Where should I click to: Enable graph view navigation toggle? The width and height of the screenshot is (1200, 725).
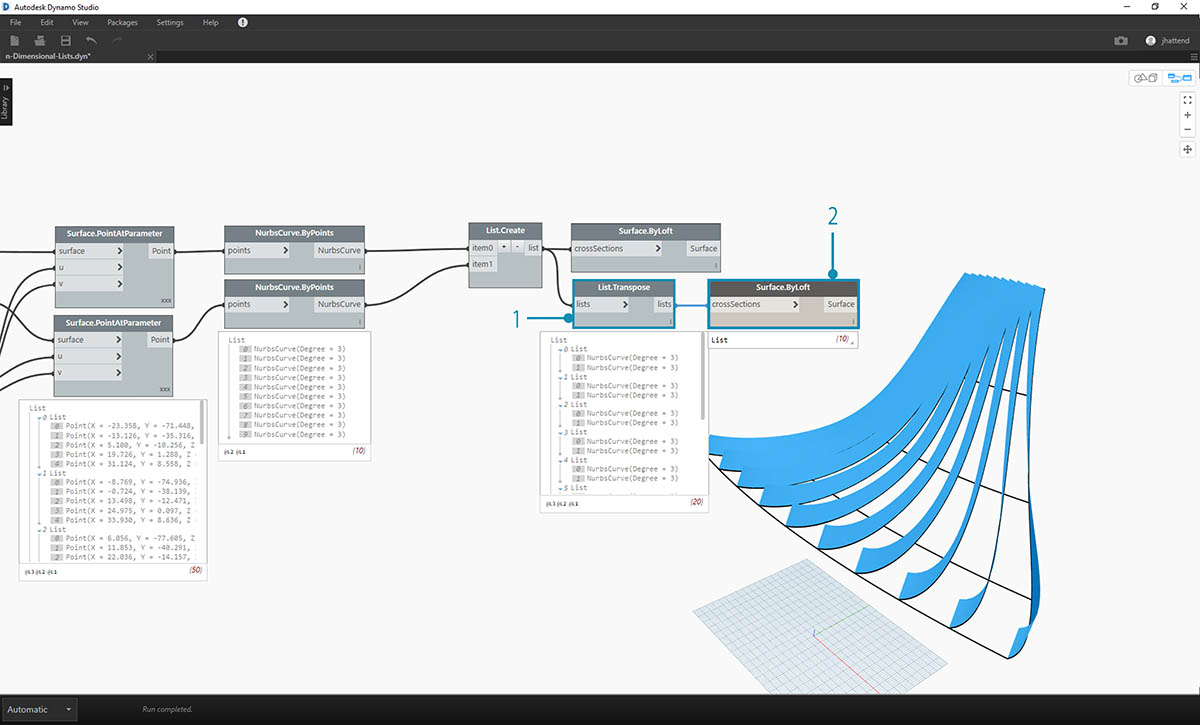click(x=1179, y=78)
